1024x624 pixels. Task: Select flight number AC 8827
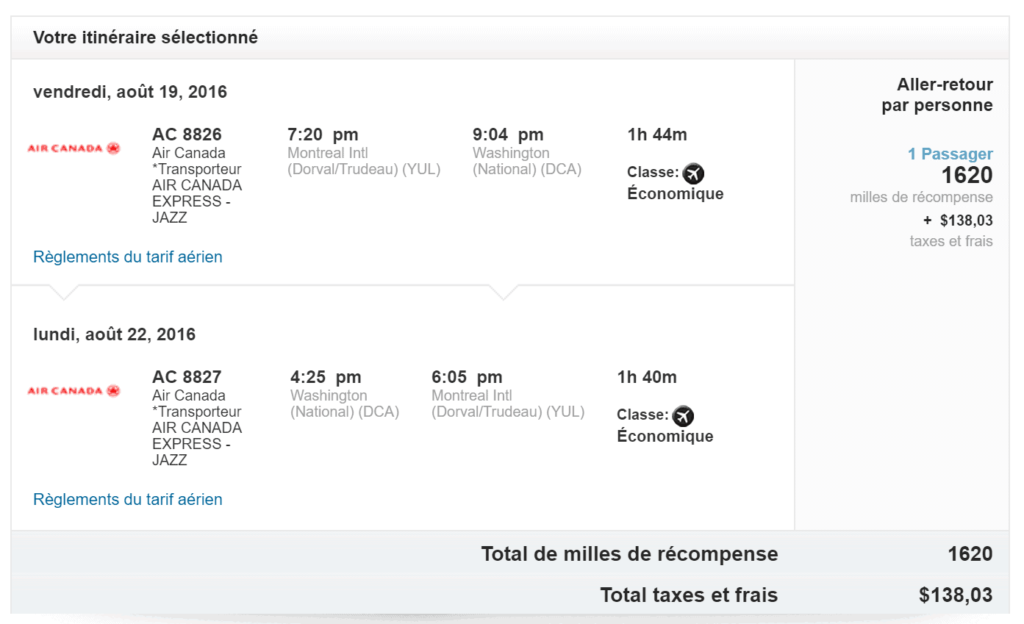(187, 377)
